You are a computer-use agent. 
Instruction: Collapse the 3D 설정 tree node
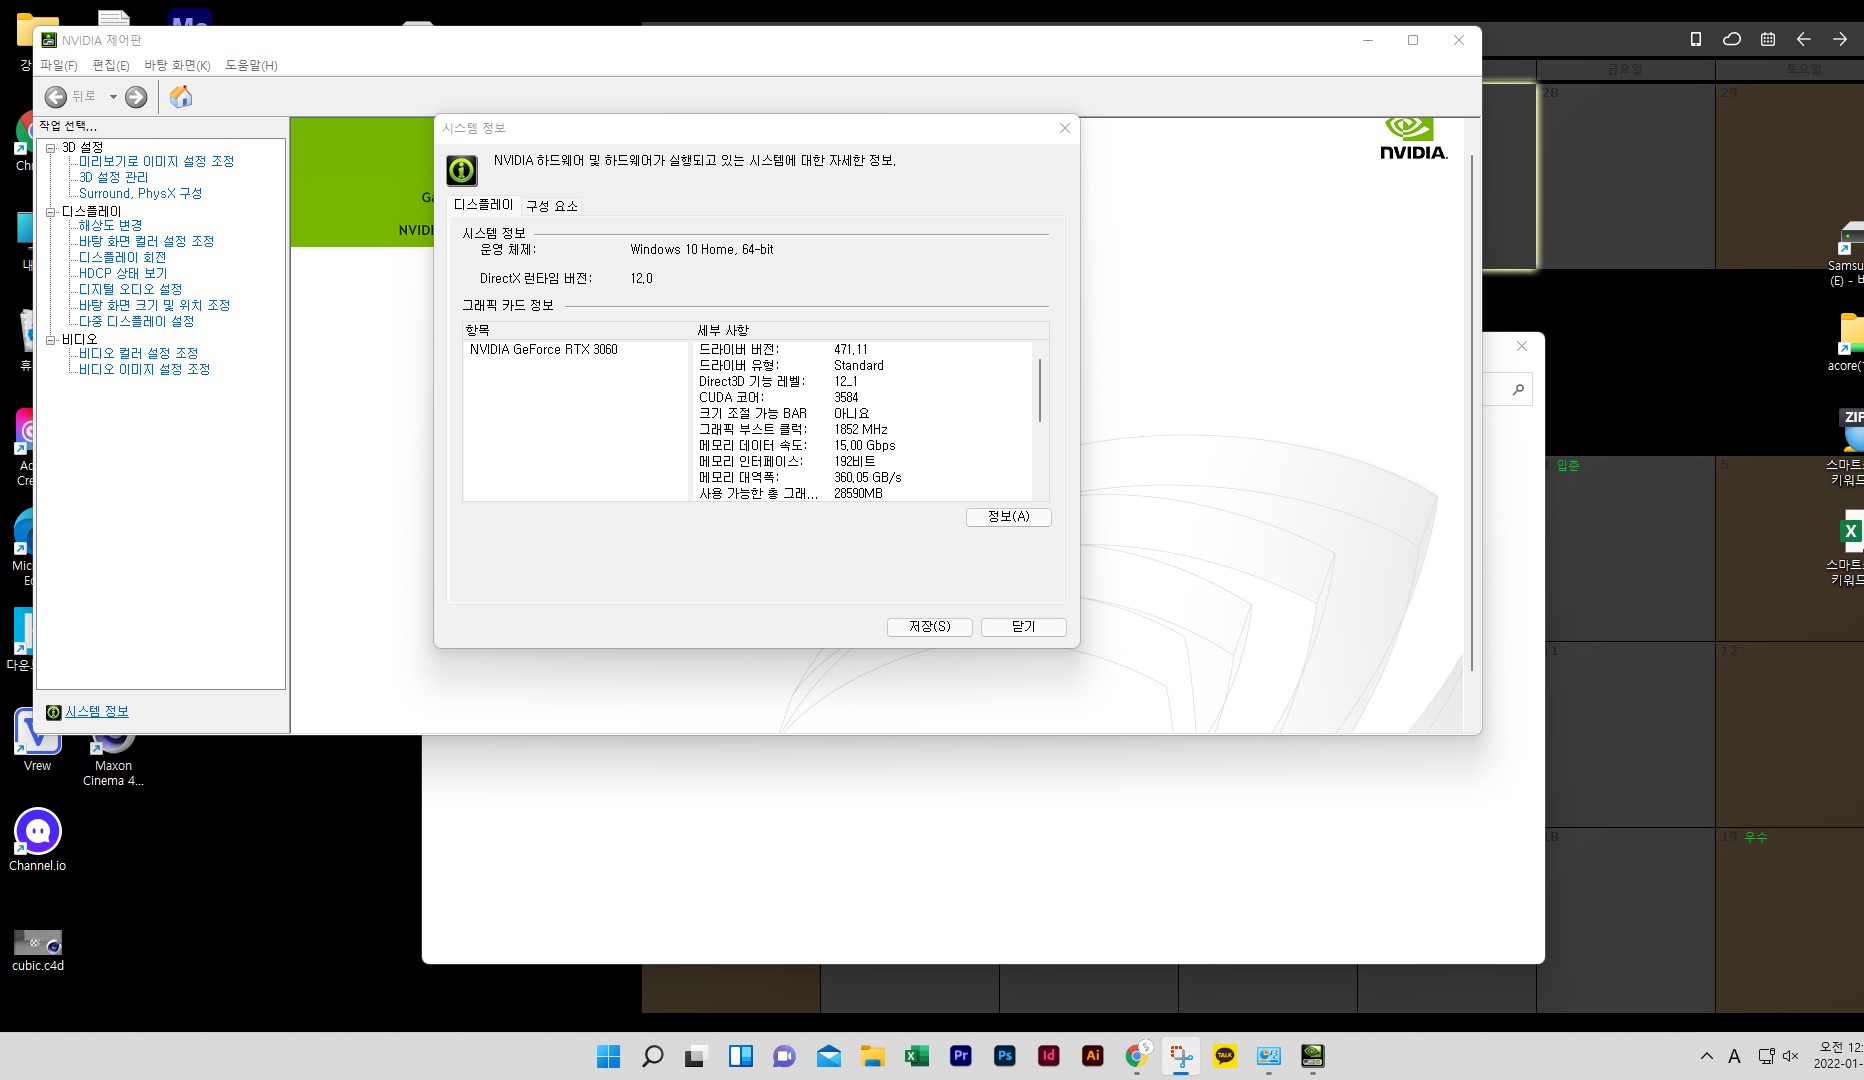(51, 148)
